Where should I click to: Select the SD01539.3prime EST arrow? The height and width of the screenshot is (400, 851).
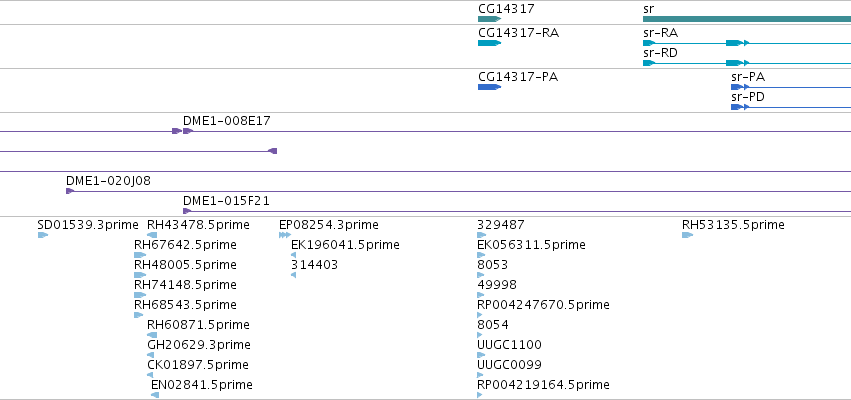[x=43, y=235]
